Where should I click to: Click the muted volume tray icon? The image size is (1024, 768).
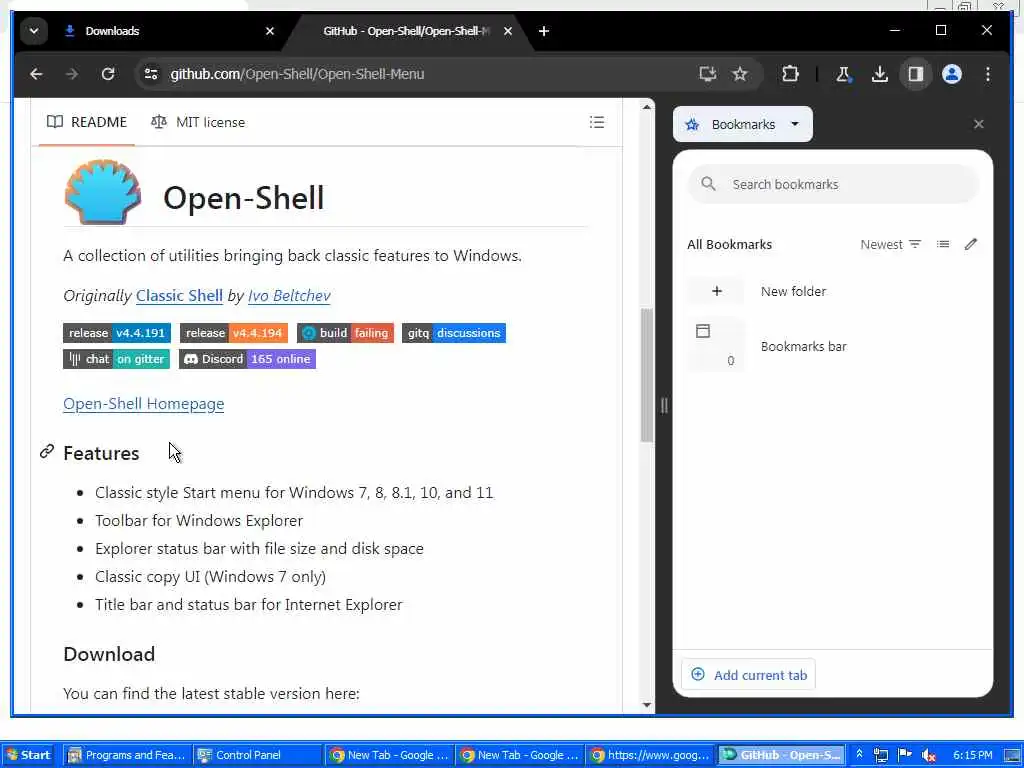click(x=929, y=756)
